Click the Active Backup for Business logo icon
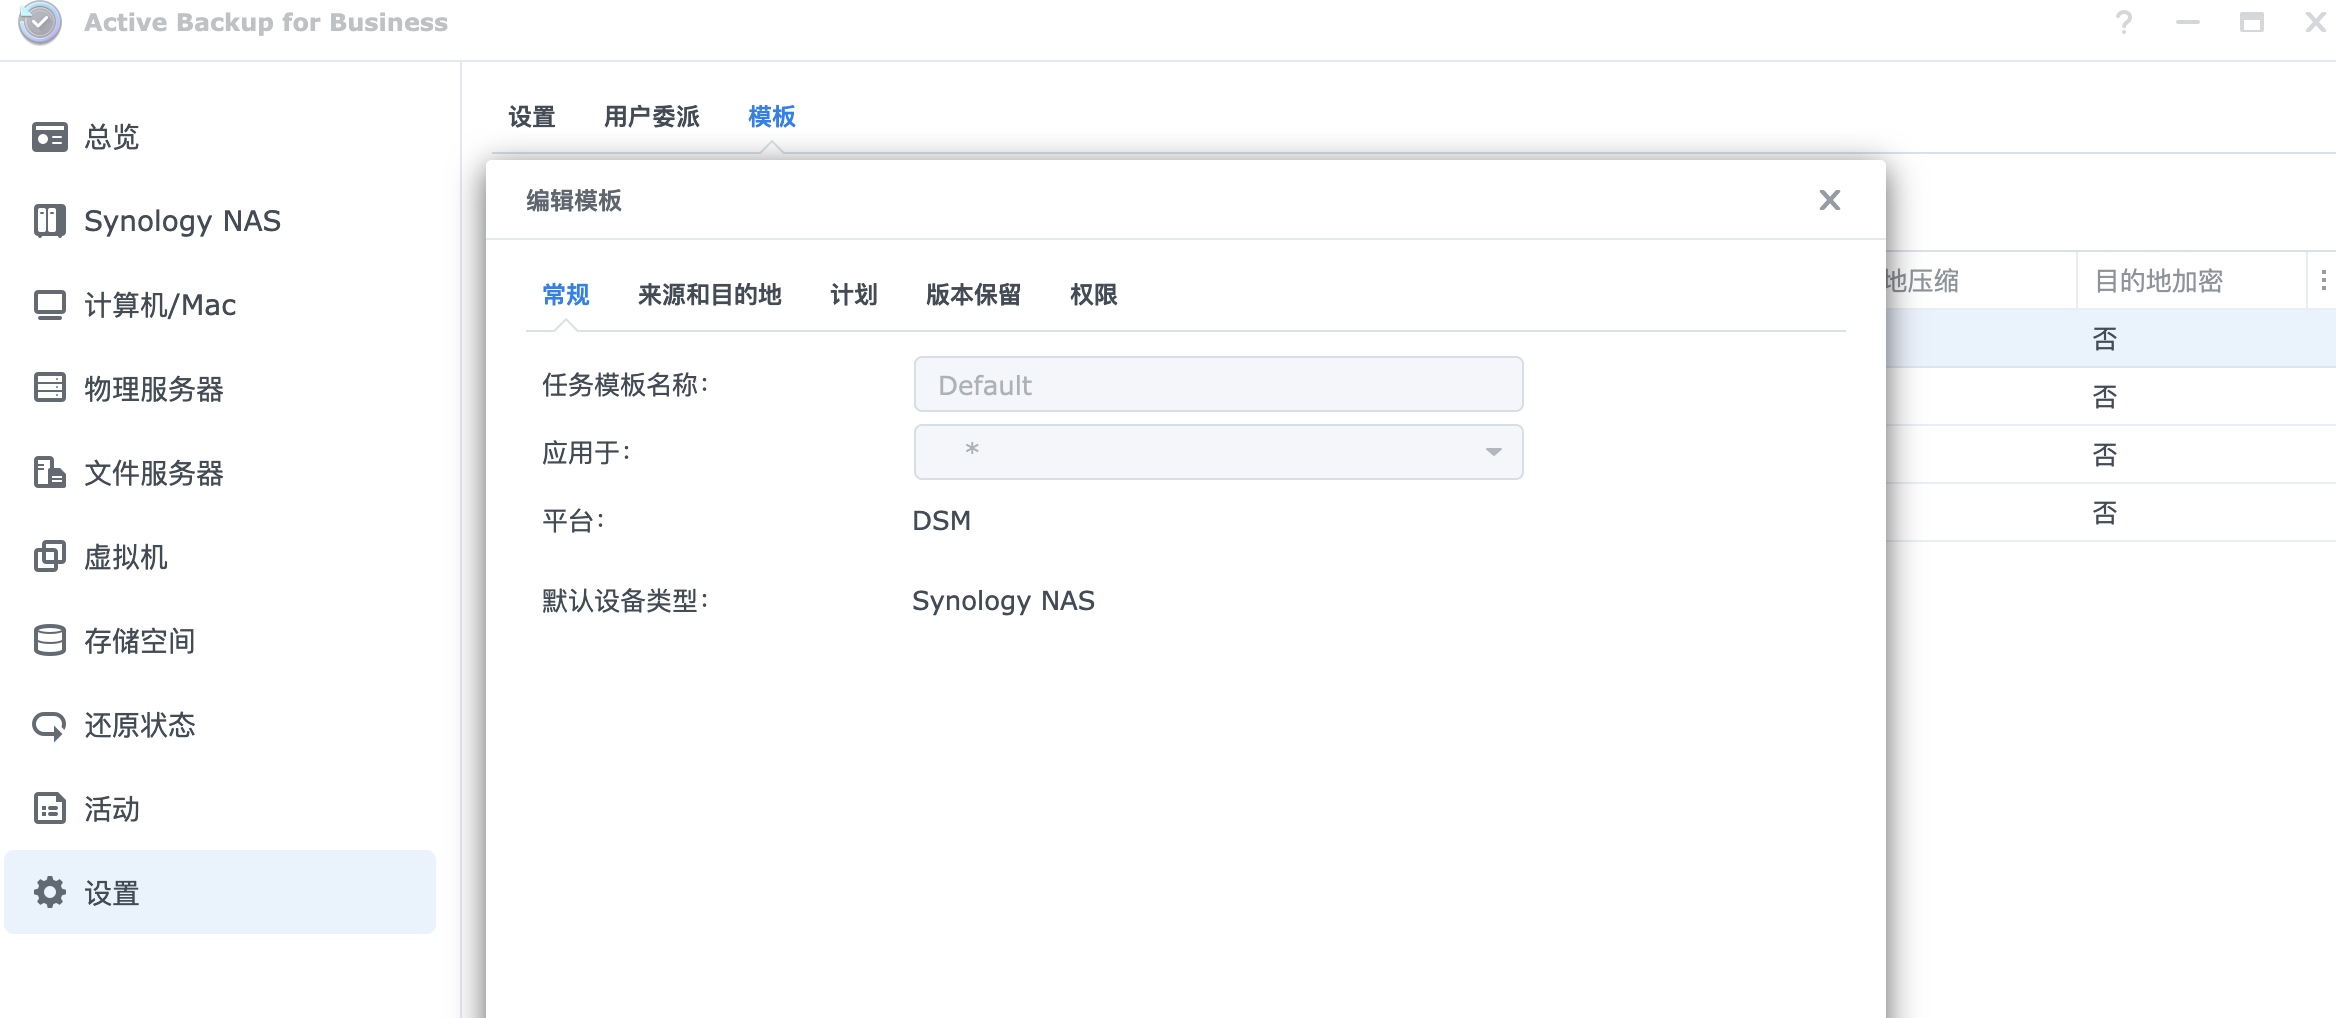This screenshot has width=2336, height=1018. pos(40,22)
